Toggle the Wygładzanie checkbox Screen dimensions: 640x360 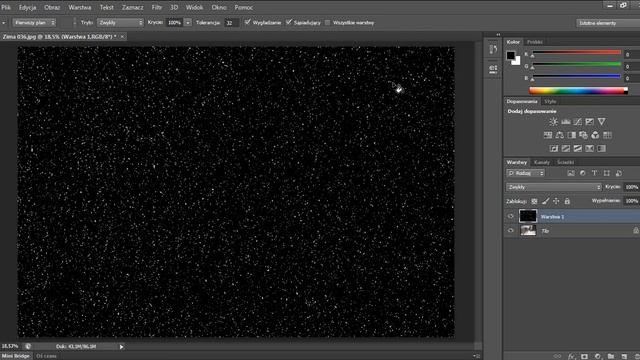[x=247, y=22]
